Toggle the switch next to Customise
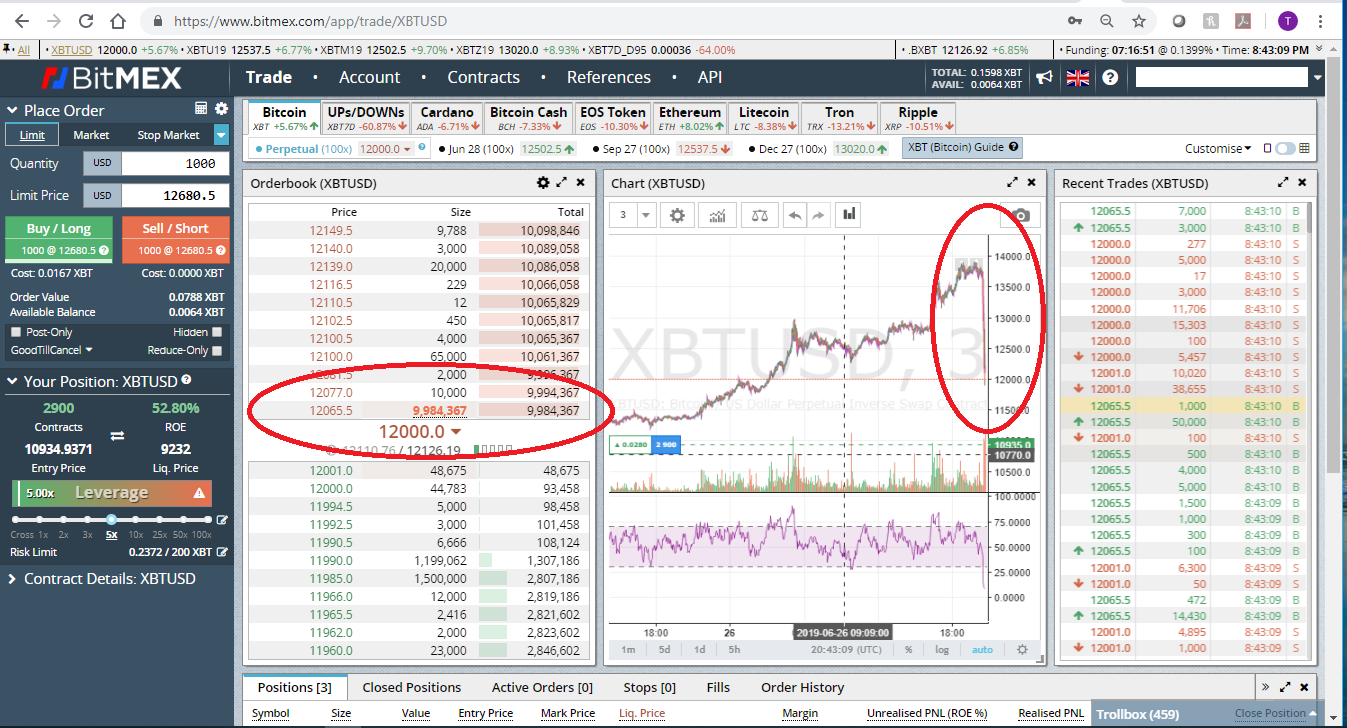The height and width of the screenshot is (728, 1347). (1285, 148)
